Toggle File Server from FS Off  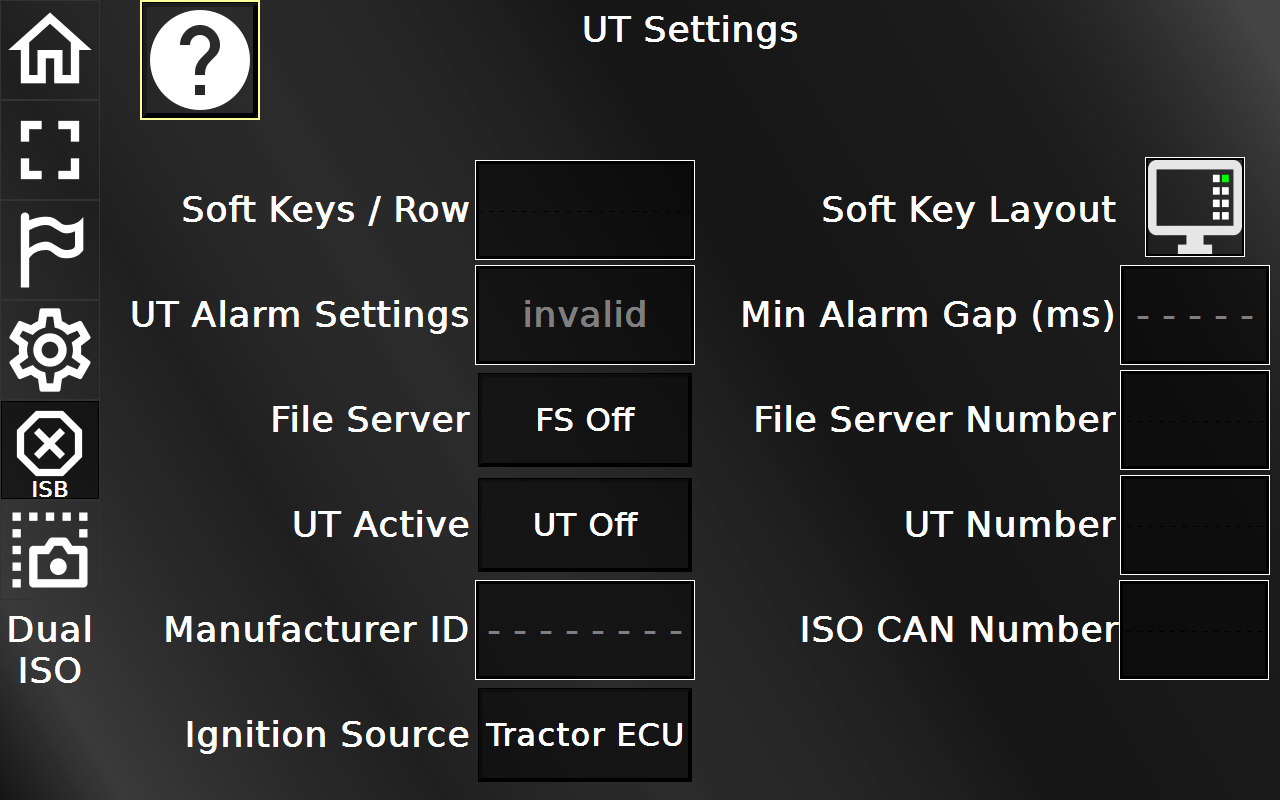[584, 419]
